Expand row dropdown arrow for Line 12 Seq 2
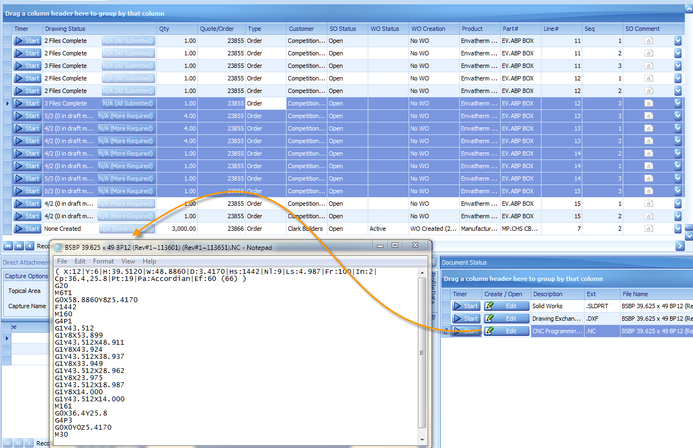This screenshot has height=448, width=693. (678, 91)
